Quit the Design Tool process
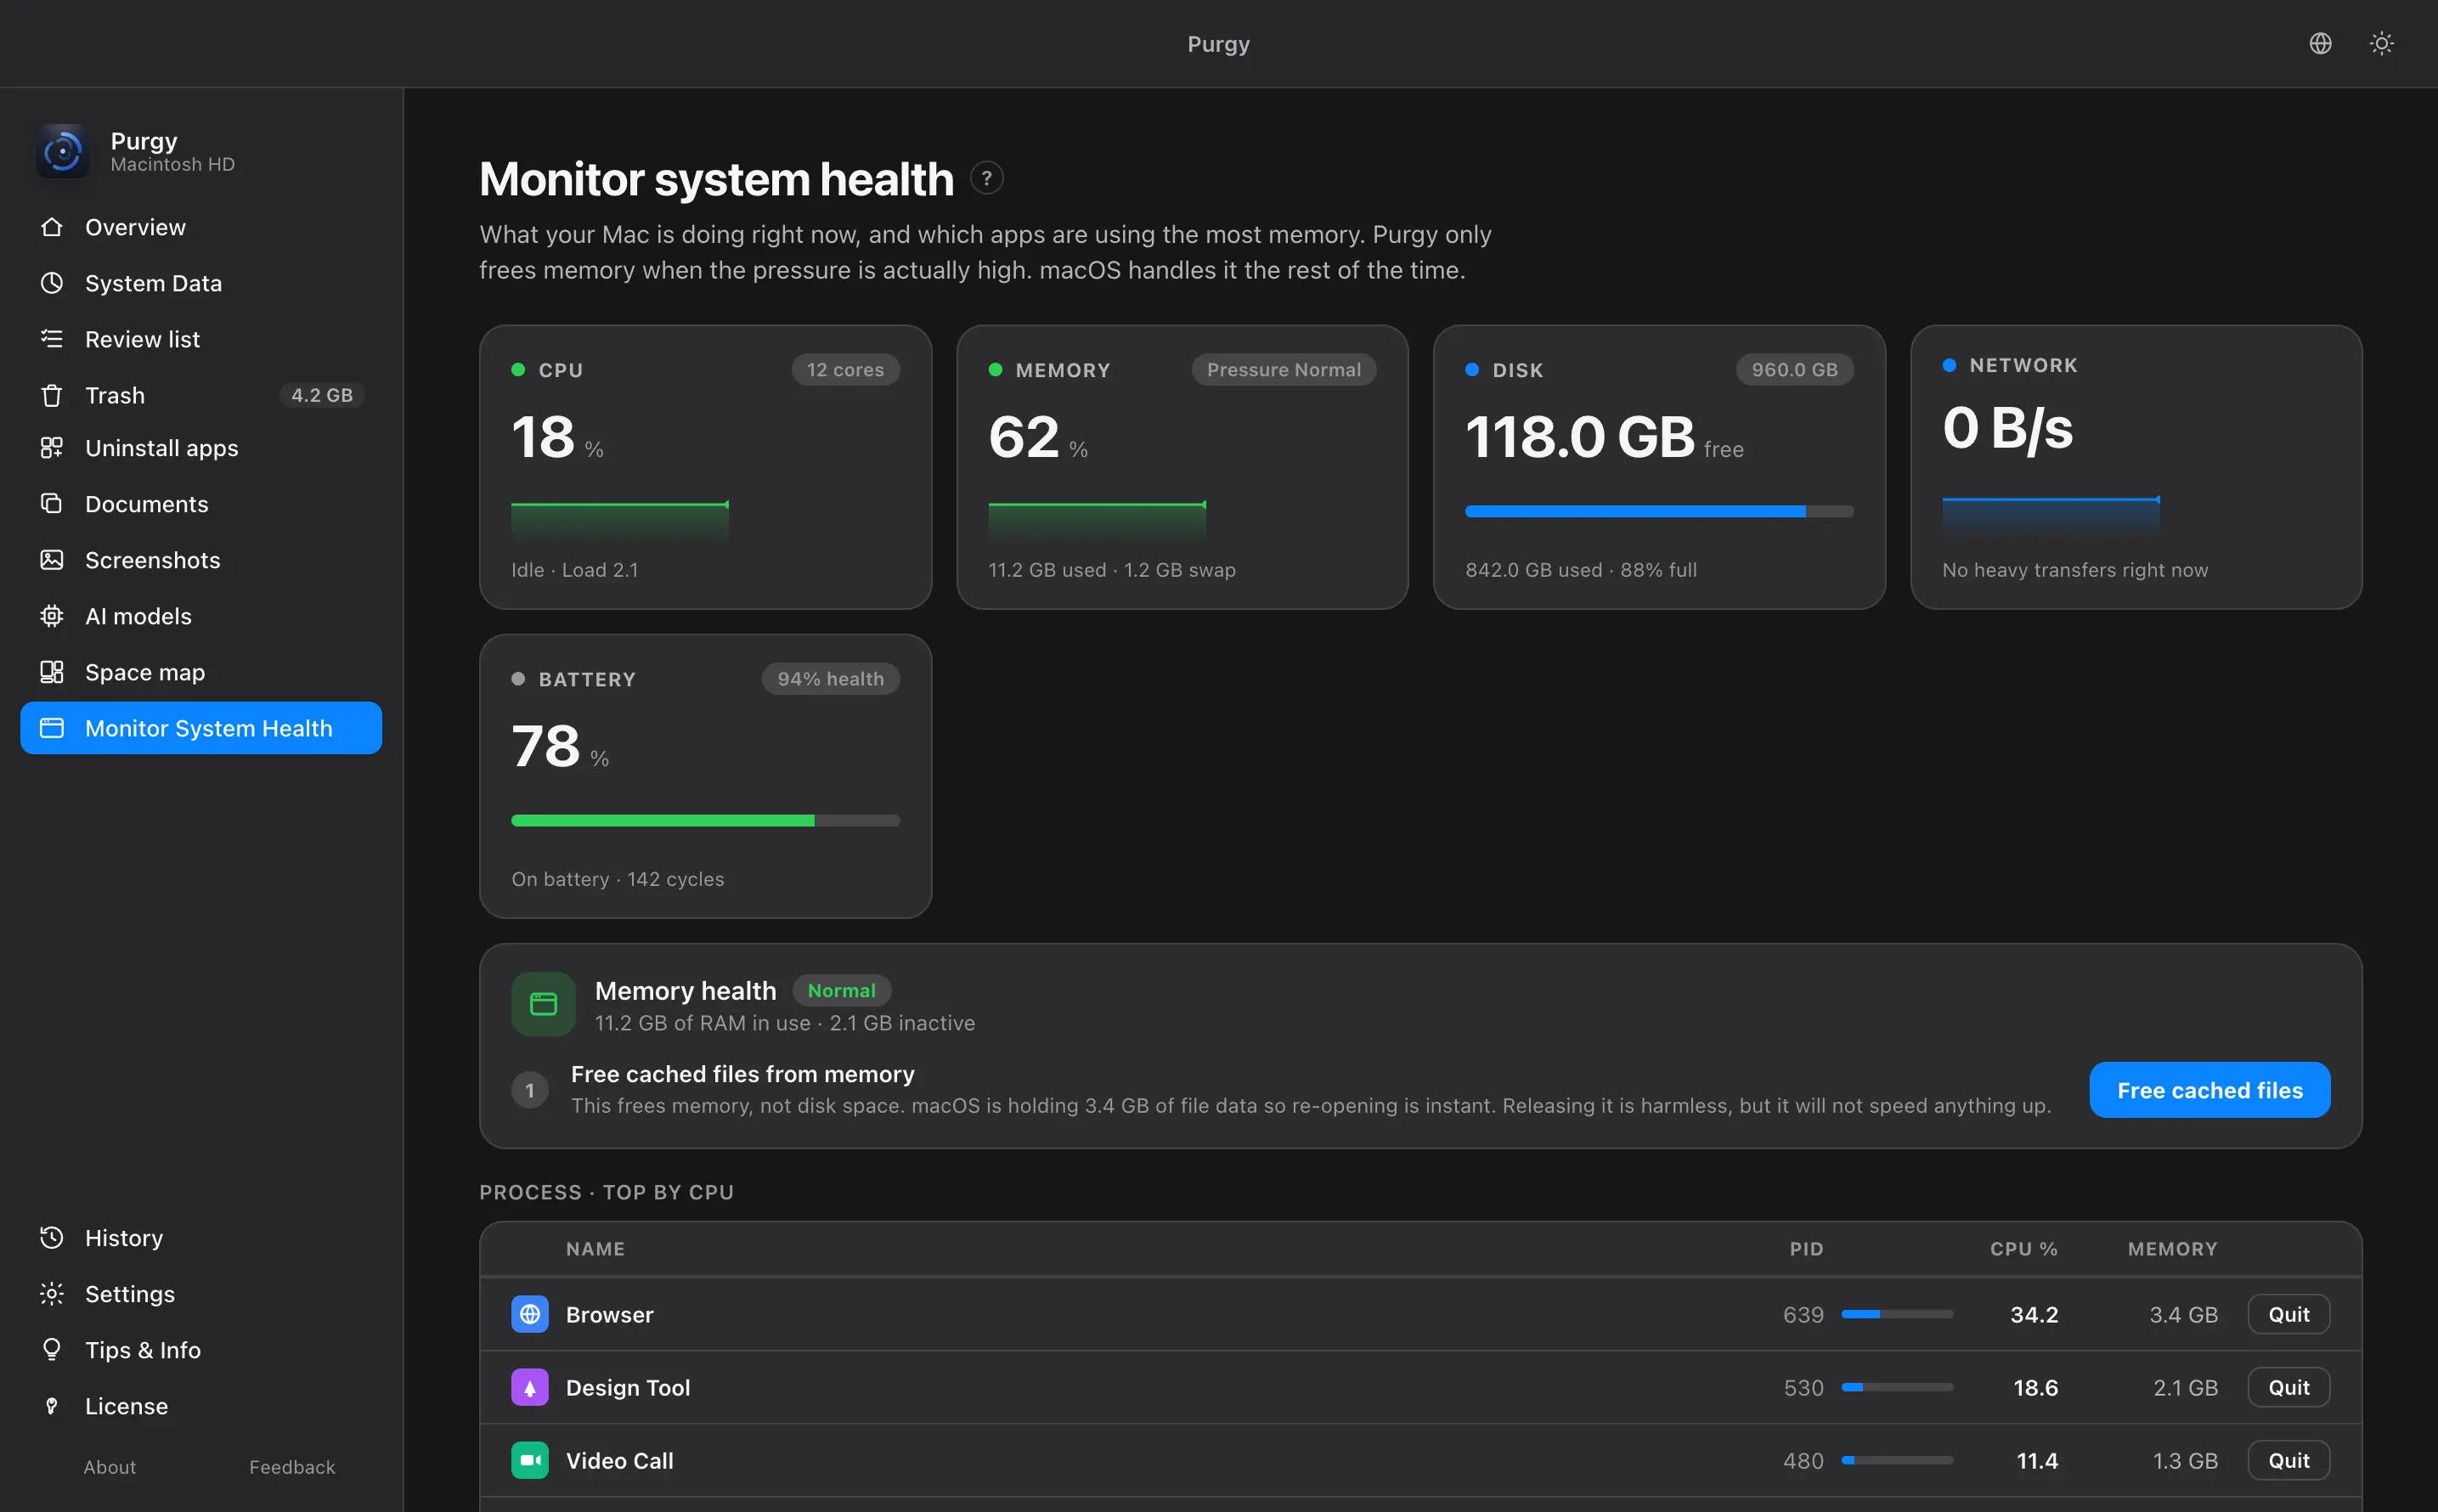The height and width of the screenshot is (1512, 2438). pos(2289,1387)
